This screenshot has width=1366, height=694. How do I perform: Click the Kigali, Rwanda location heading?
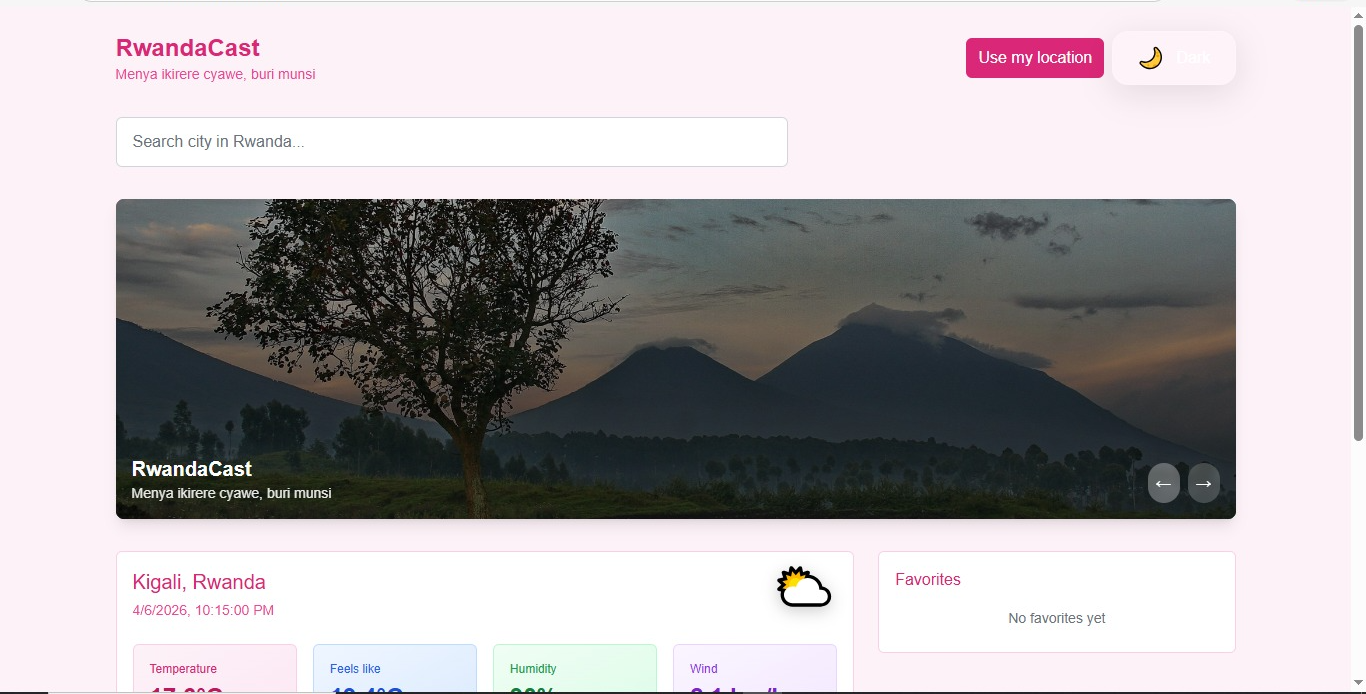(x=199, y=582)
